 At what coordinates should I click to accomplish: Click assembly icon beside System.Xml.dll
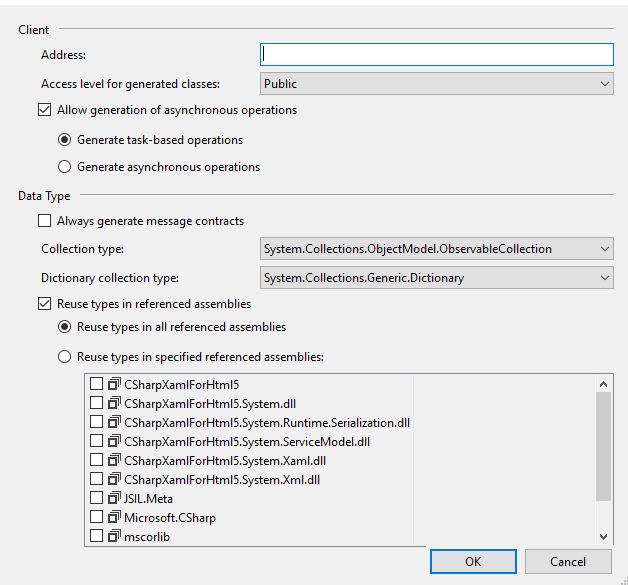point(114,479)
